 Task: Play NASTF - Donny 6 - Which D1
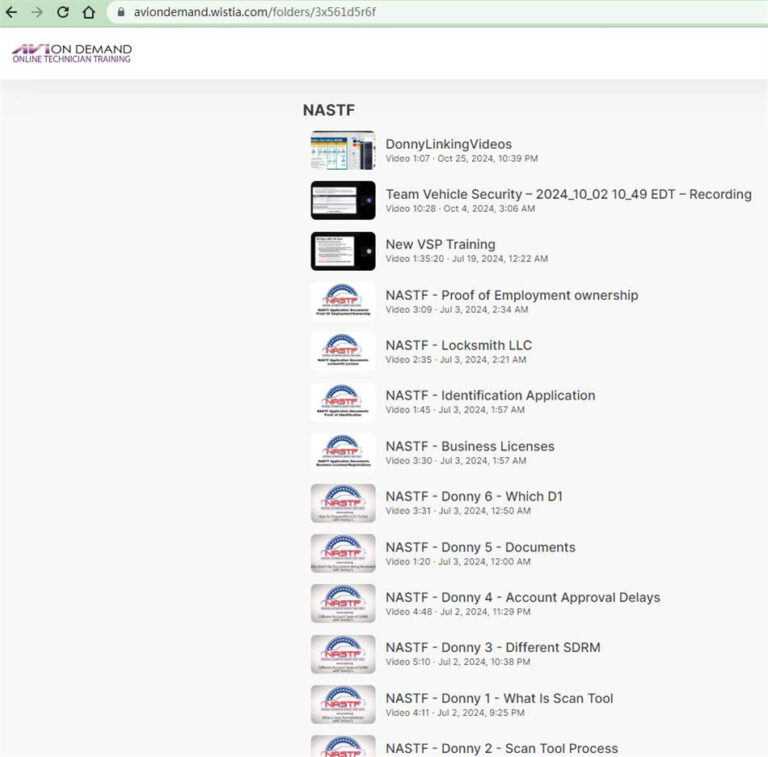point(473,496)
